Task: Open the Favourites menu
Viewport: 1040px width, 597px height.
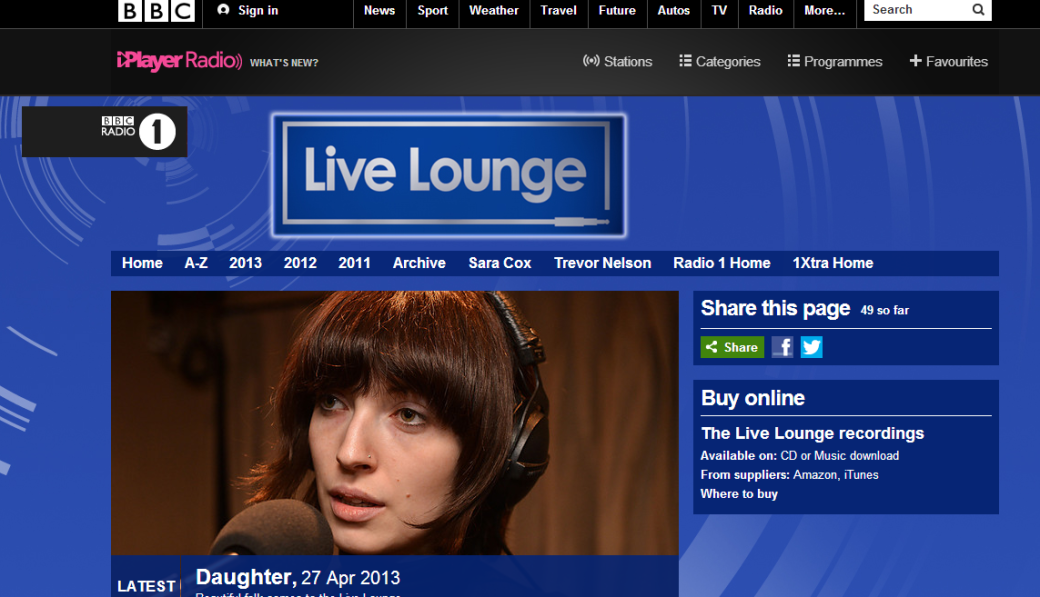Action: pyautogui.click(x=948, y=62)
